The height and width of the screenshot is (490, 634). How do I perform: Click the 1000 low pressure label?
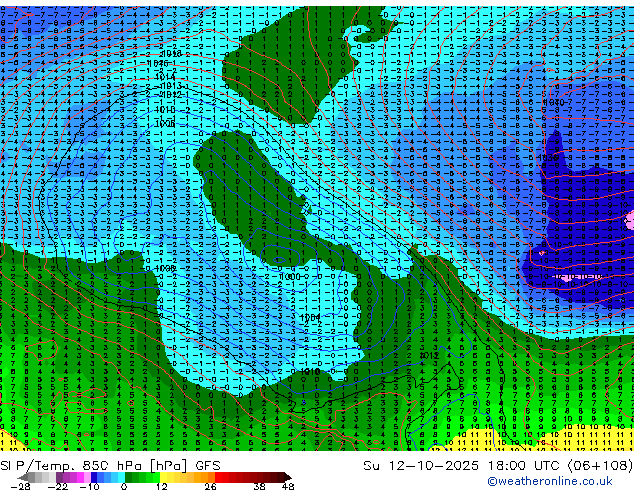290,277
